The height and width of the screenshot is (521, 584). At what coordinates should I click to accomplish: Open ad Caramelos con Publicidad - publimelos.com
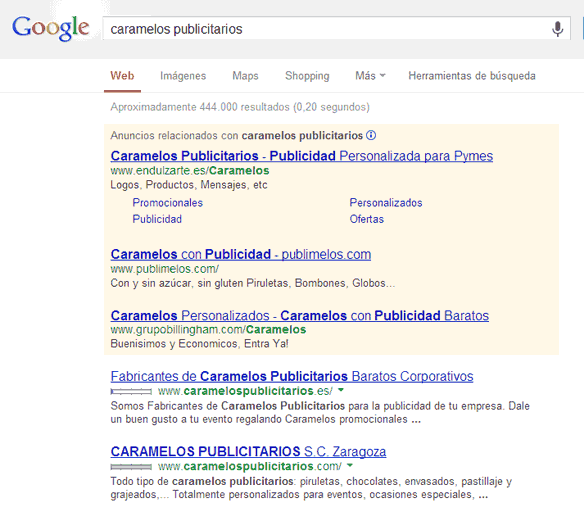pos(241,254)
